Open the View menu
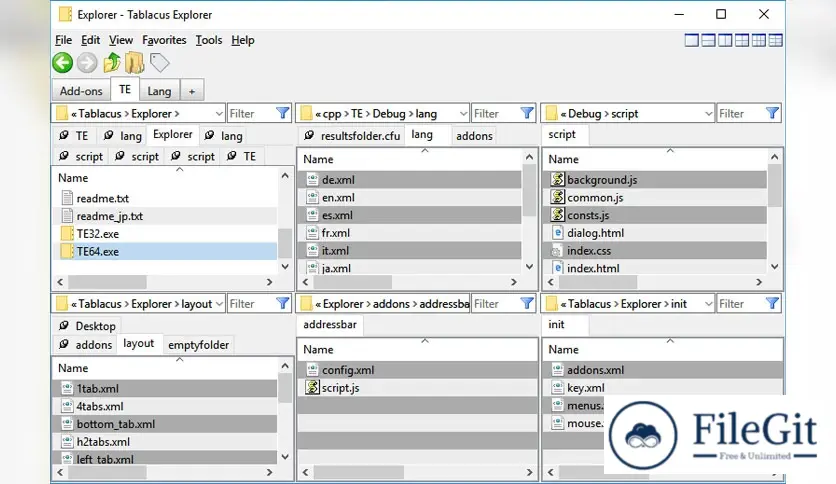836x484 pixels. click(x=120, y=40)
